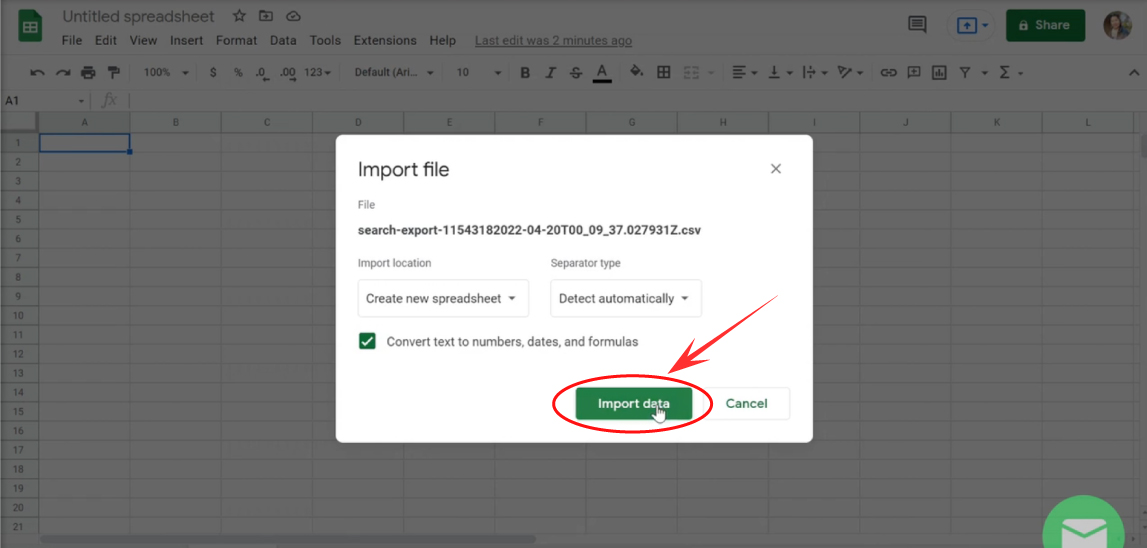The image size is (1147, 548).
Task: Open the zoom 100% dropdown
Action: (166, 72)
